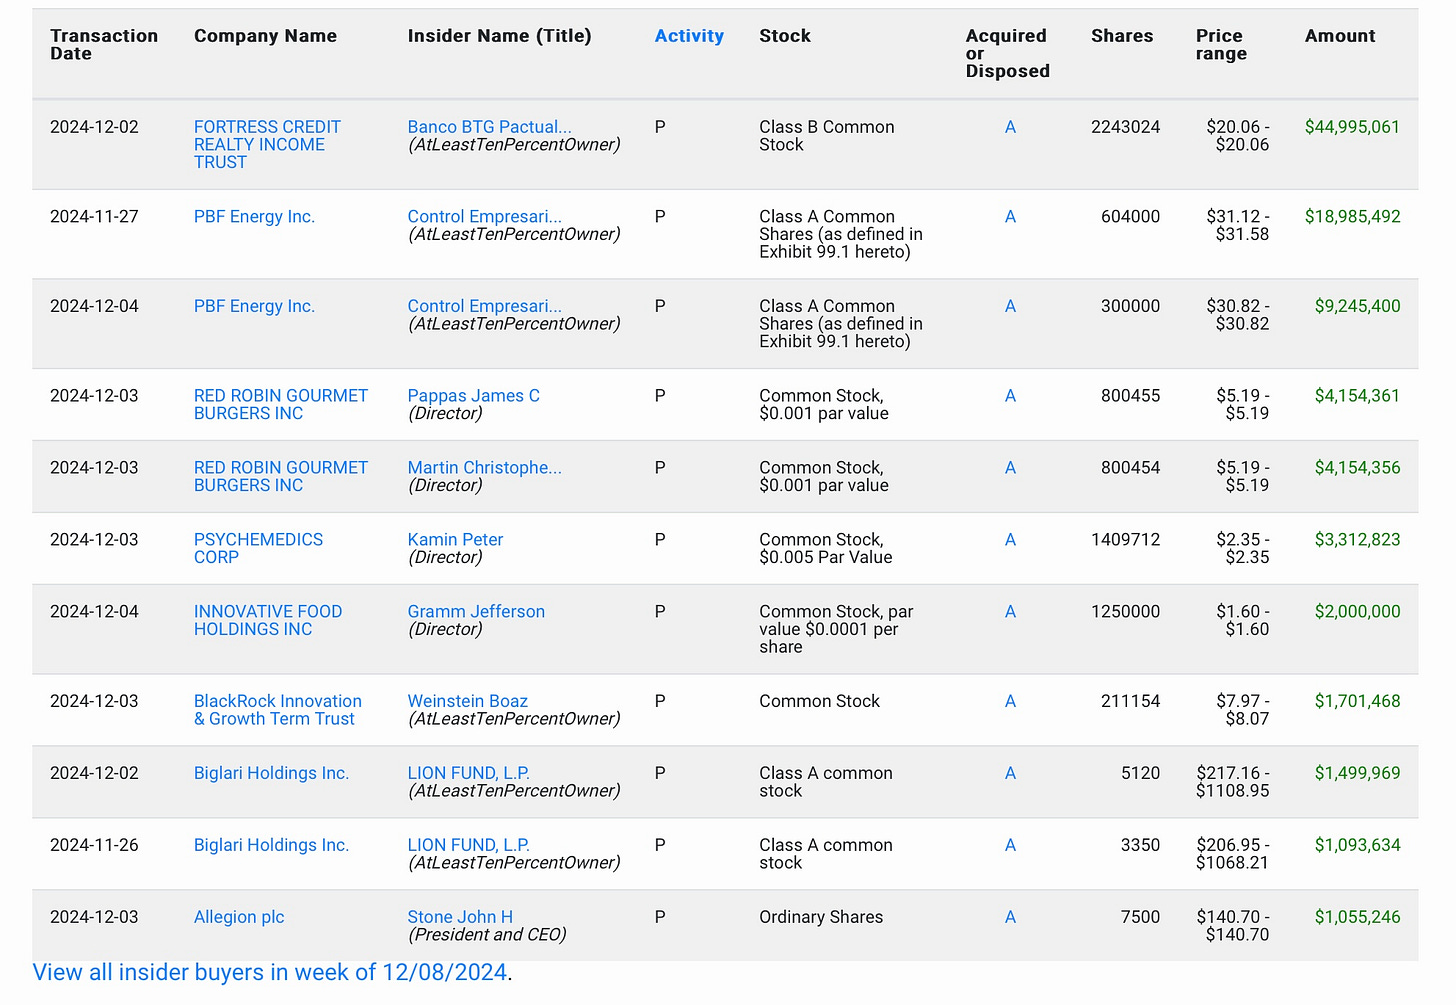Viewport: 1456px width, 1005px height.
Task: Open Stone John H insider link
Action: coord(460,918)
